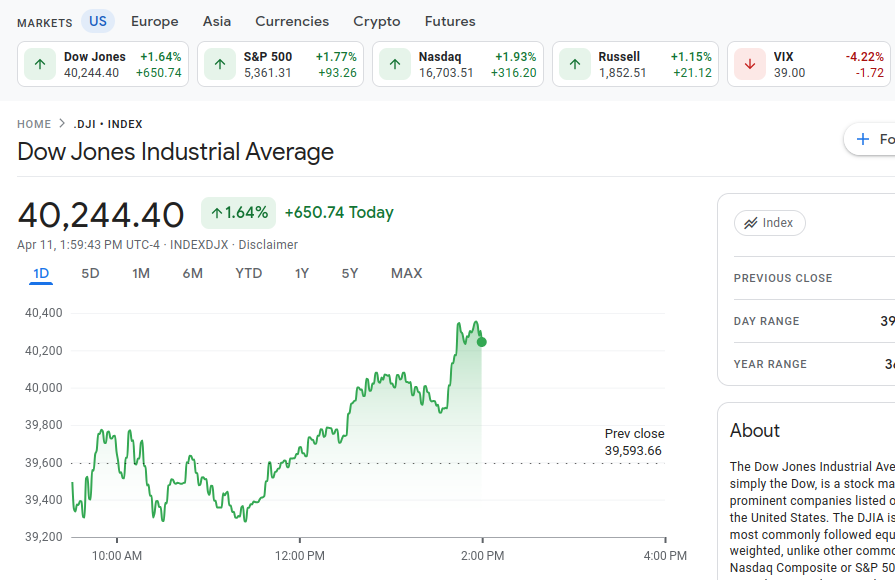Image resolution: width=895 pixels, height=580 pixels.
Task: Click the chart icon in the Index chip
Action: coord(751,223)
